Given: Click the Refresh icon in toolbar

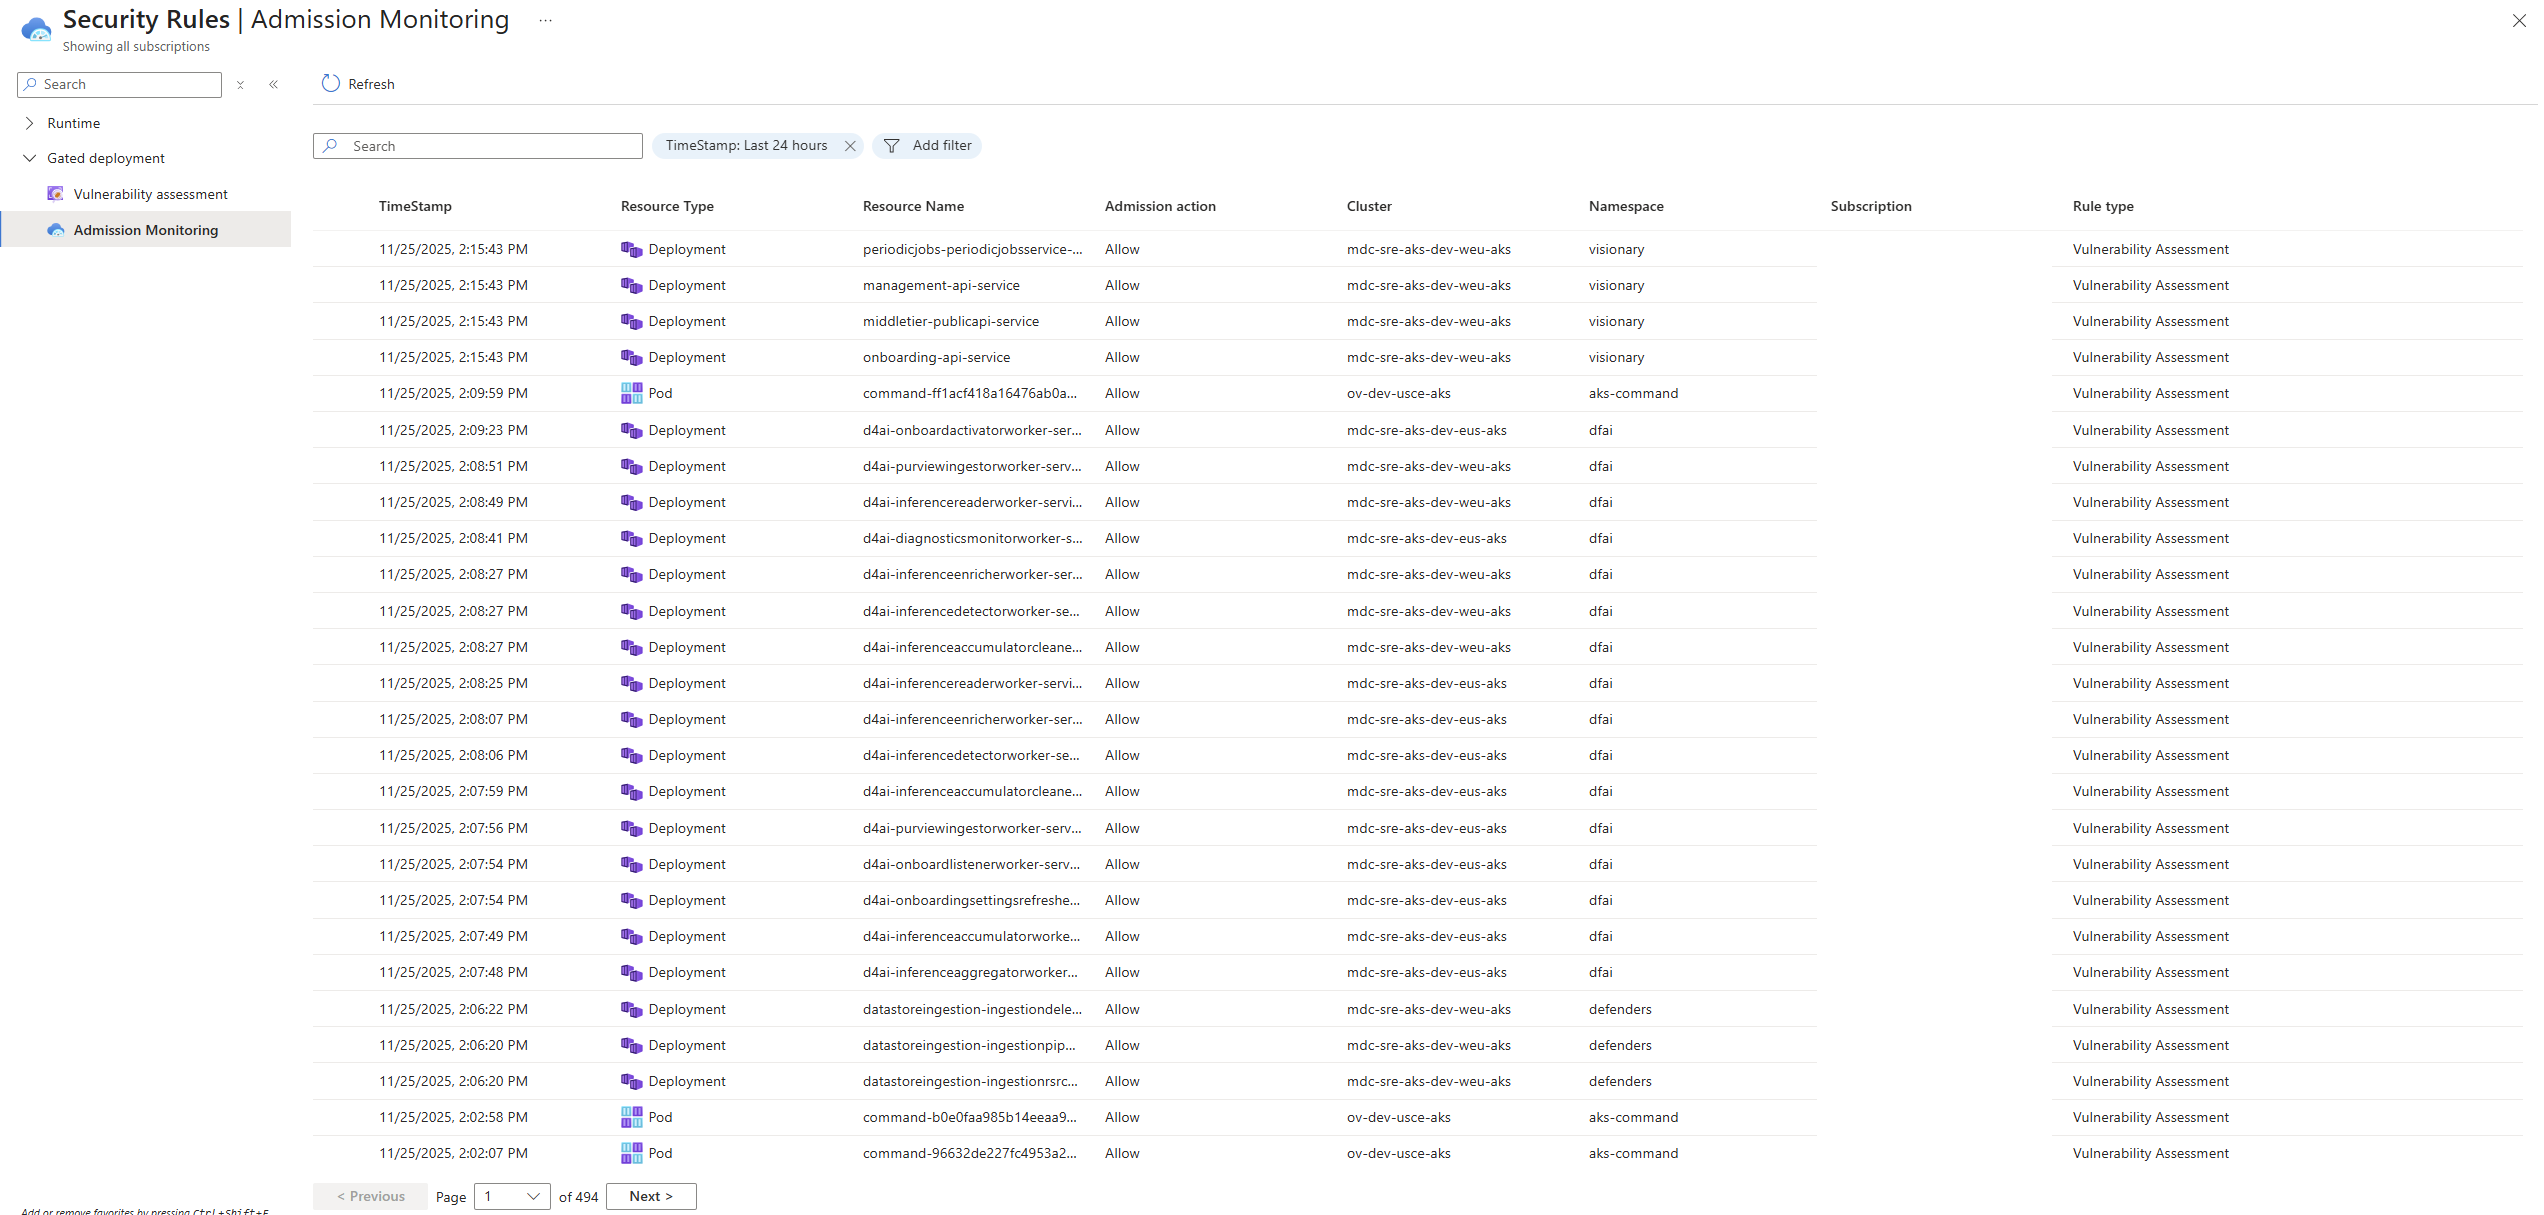Looking at the screenshot, I should (331, 84).
